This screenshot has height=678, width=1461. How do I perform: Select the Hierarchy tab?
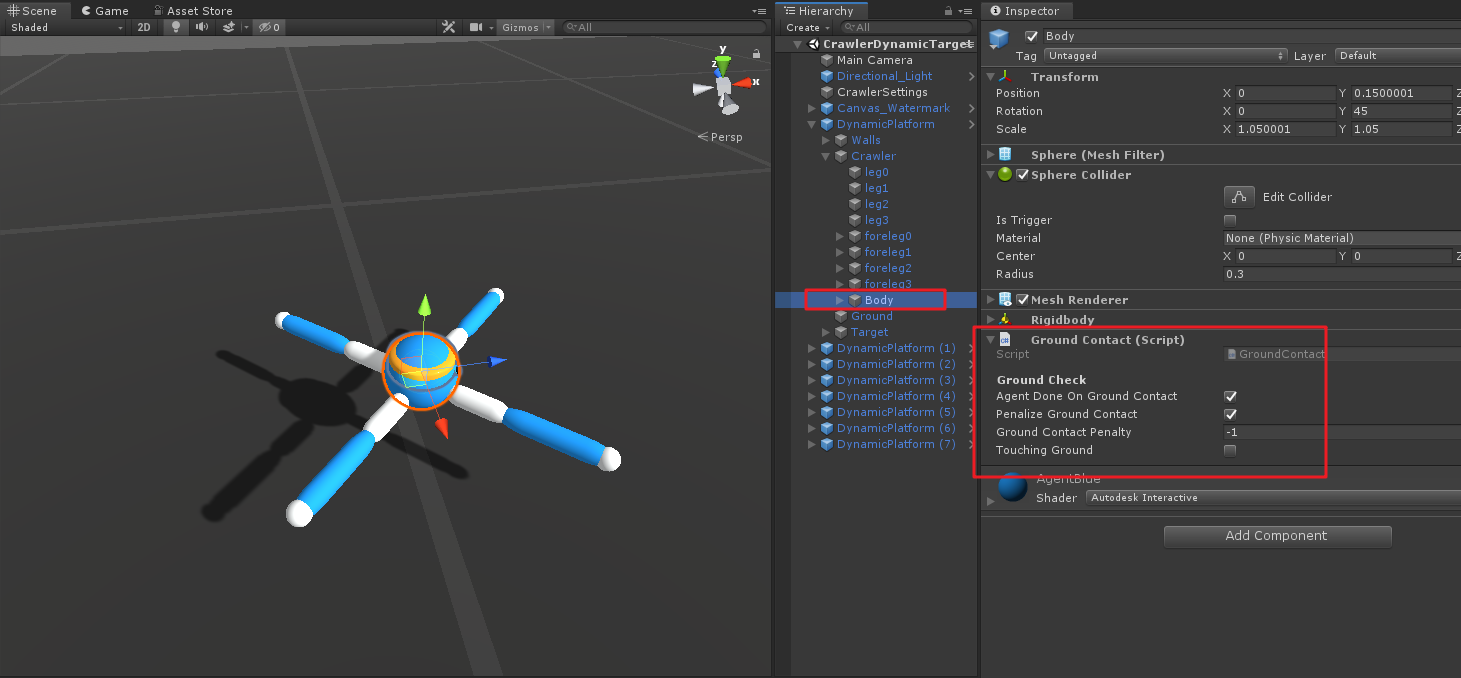(819, 11)
